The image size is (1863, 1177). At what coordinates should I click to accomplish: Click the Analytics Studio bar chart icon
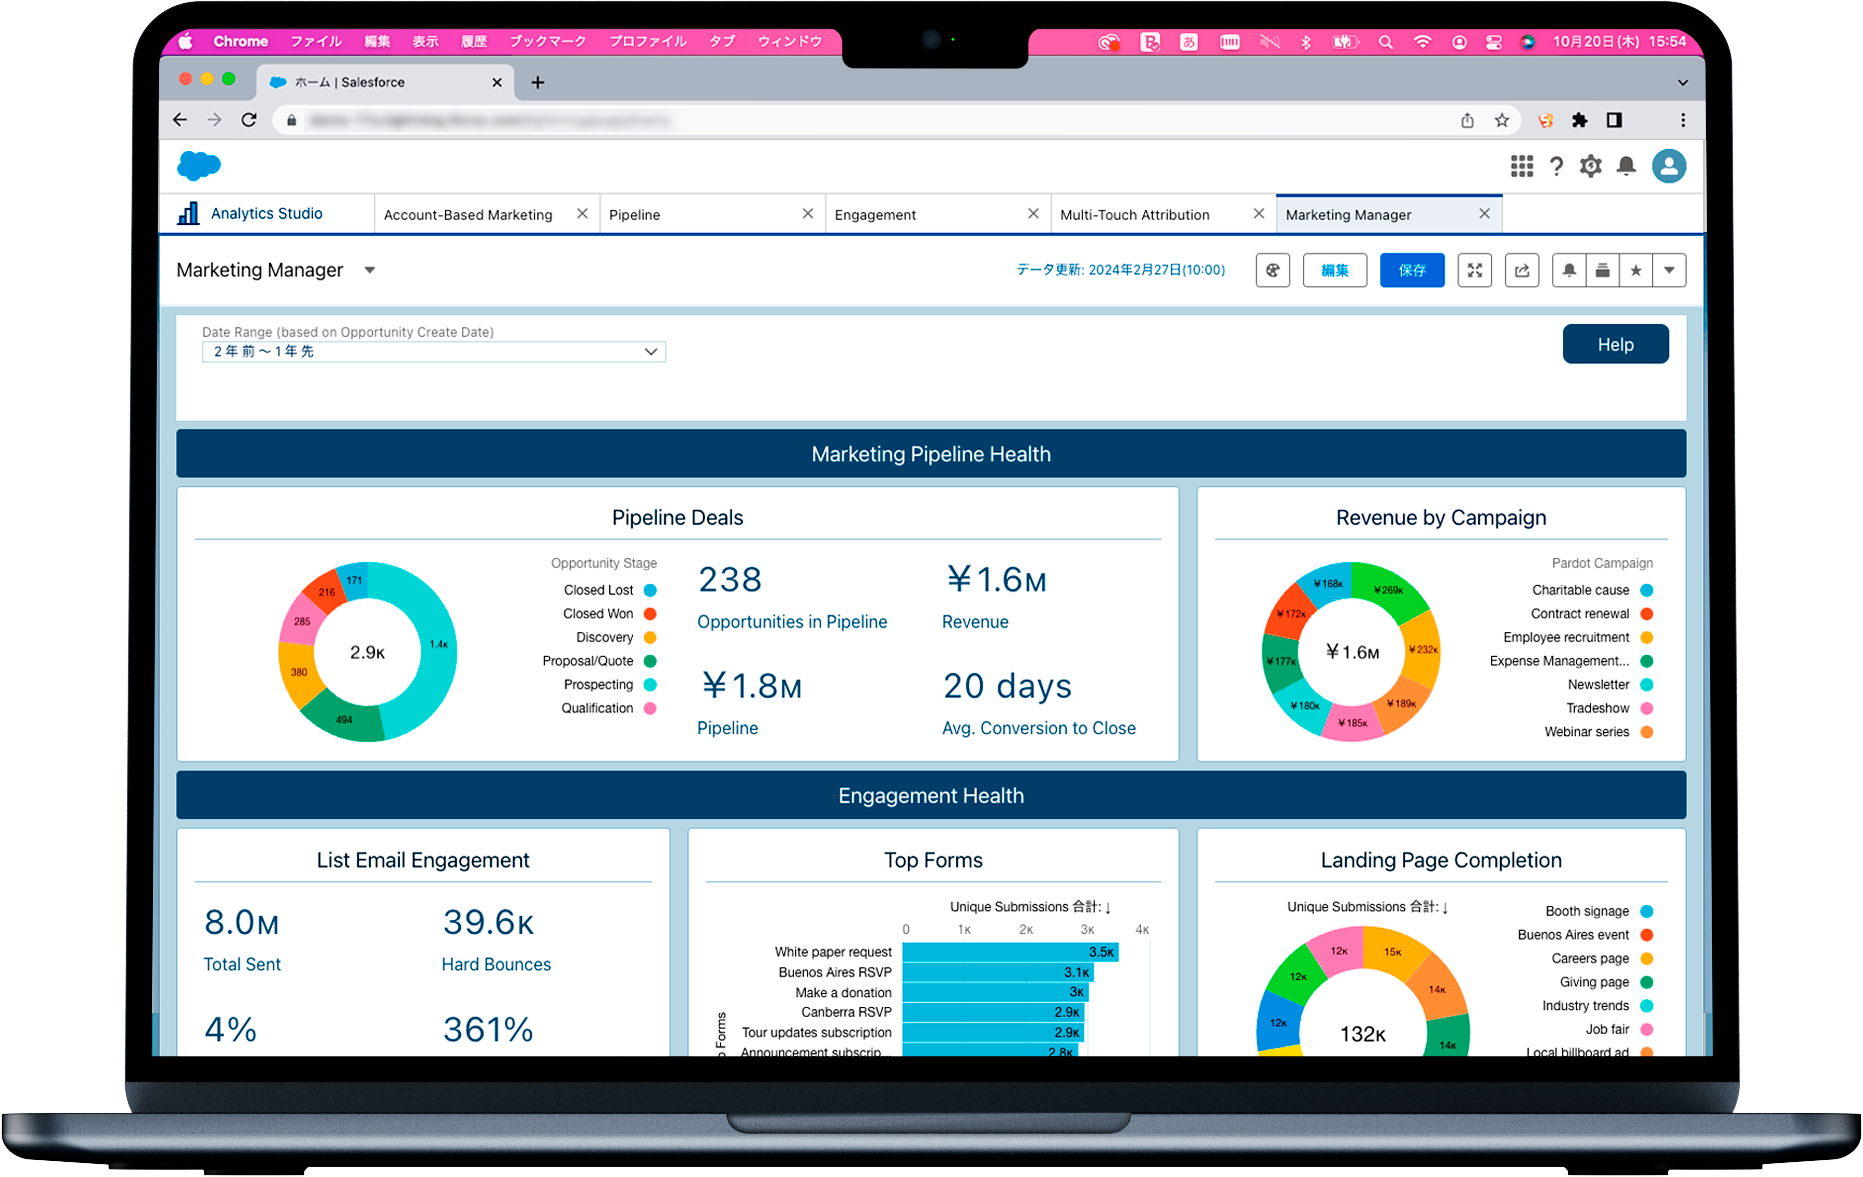click(x=188, y=213)
